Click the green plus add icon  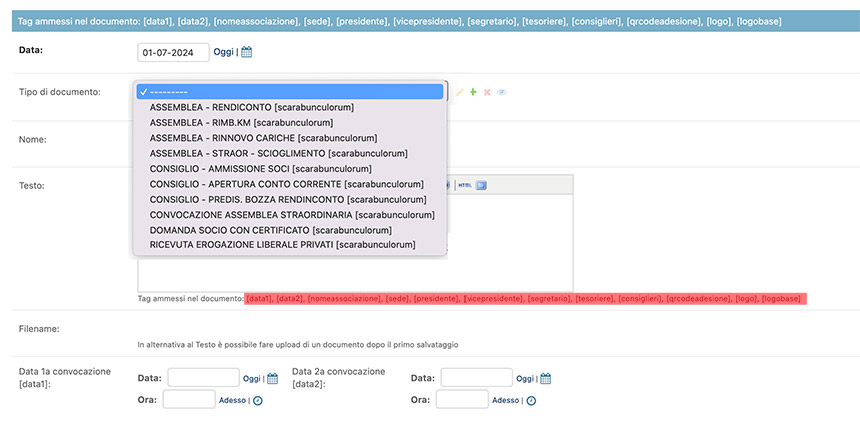(473, 92)
